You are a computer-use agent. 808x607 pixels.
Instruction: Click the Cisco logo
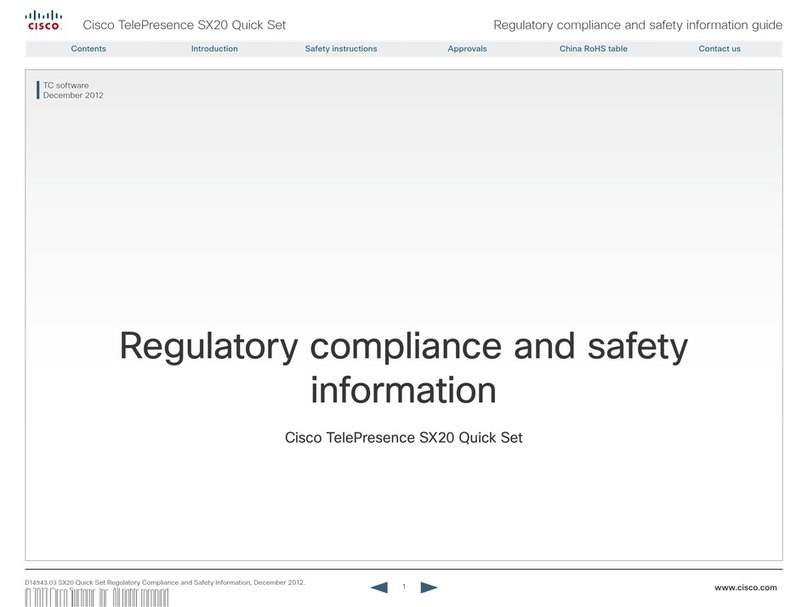coord(44,21)
